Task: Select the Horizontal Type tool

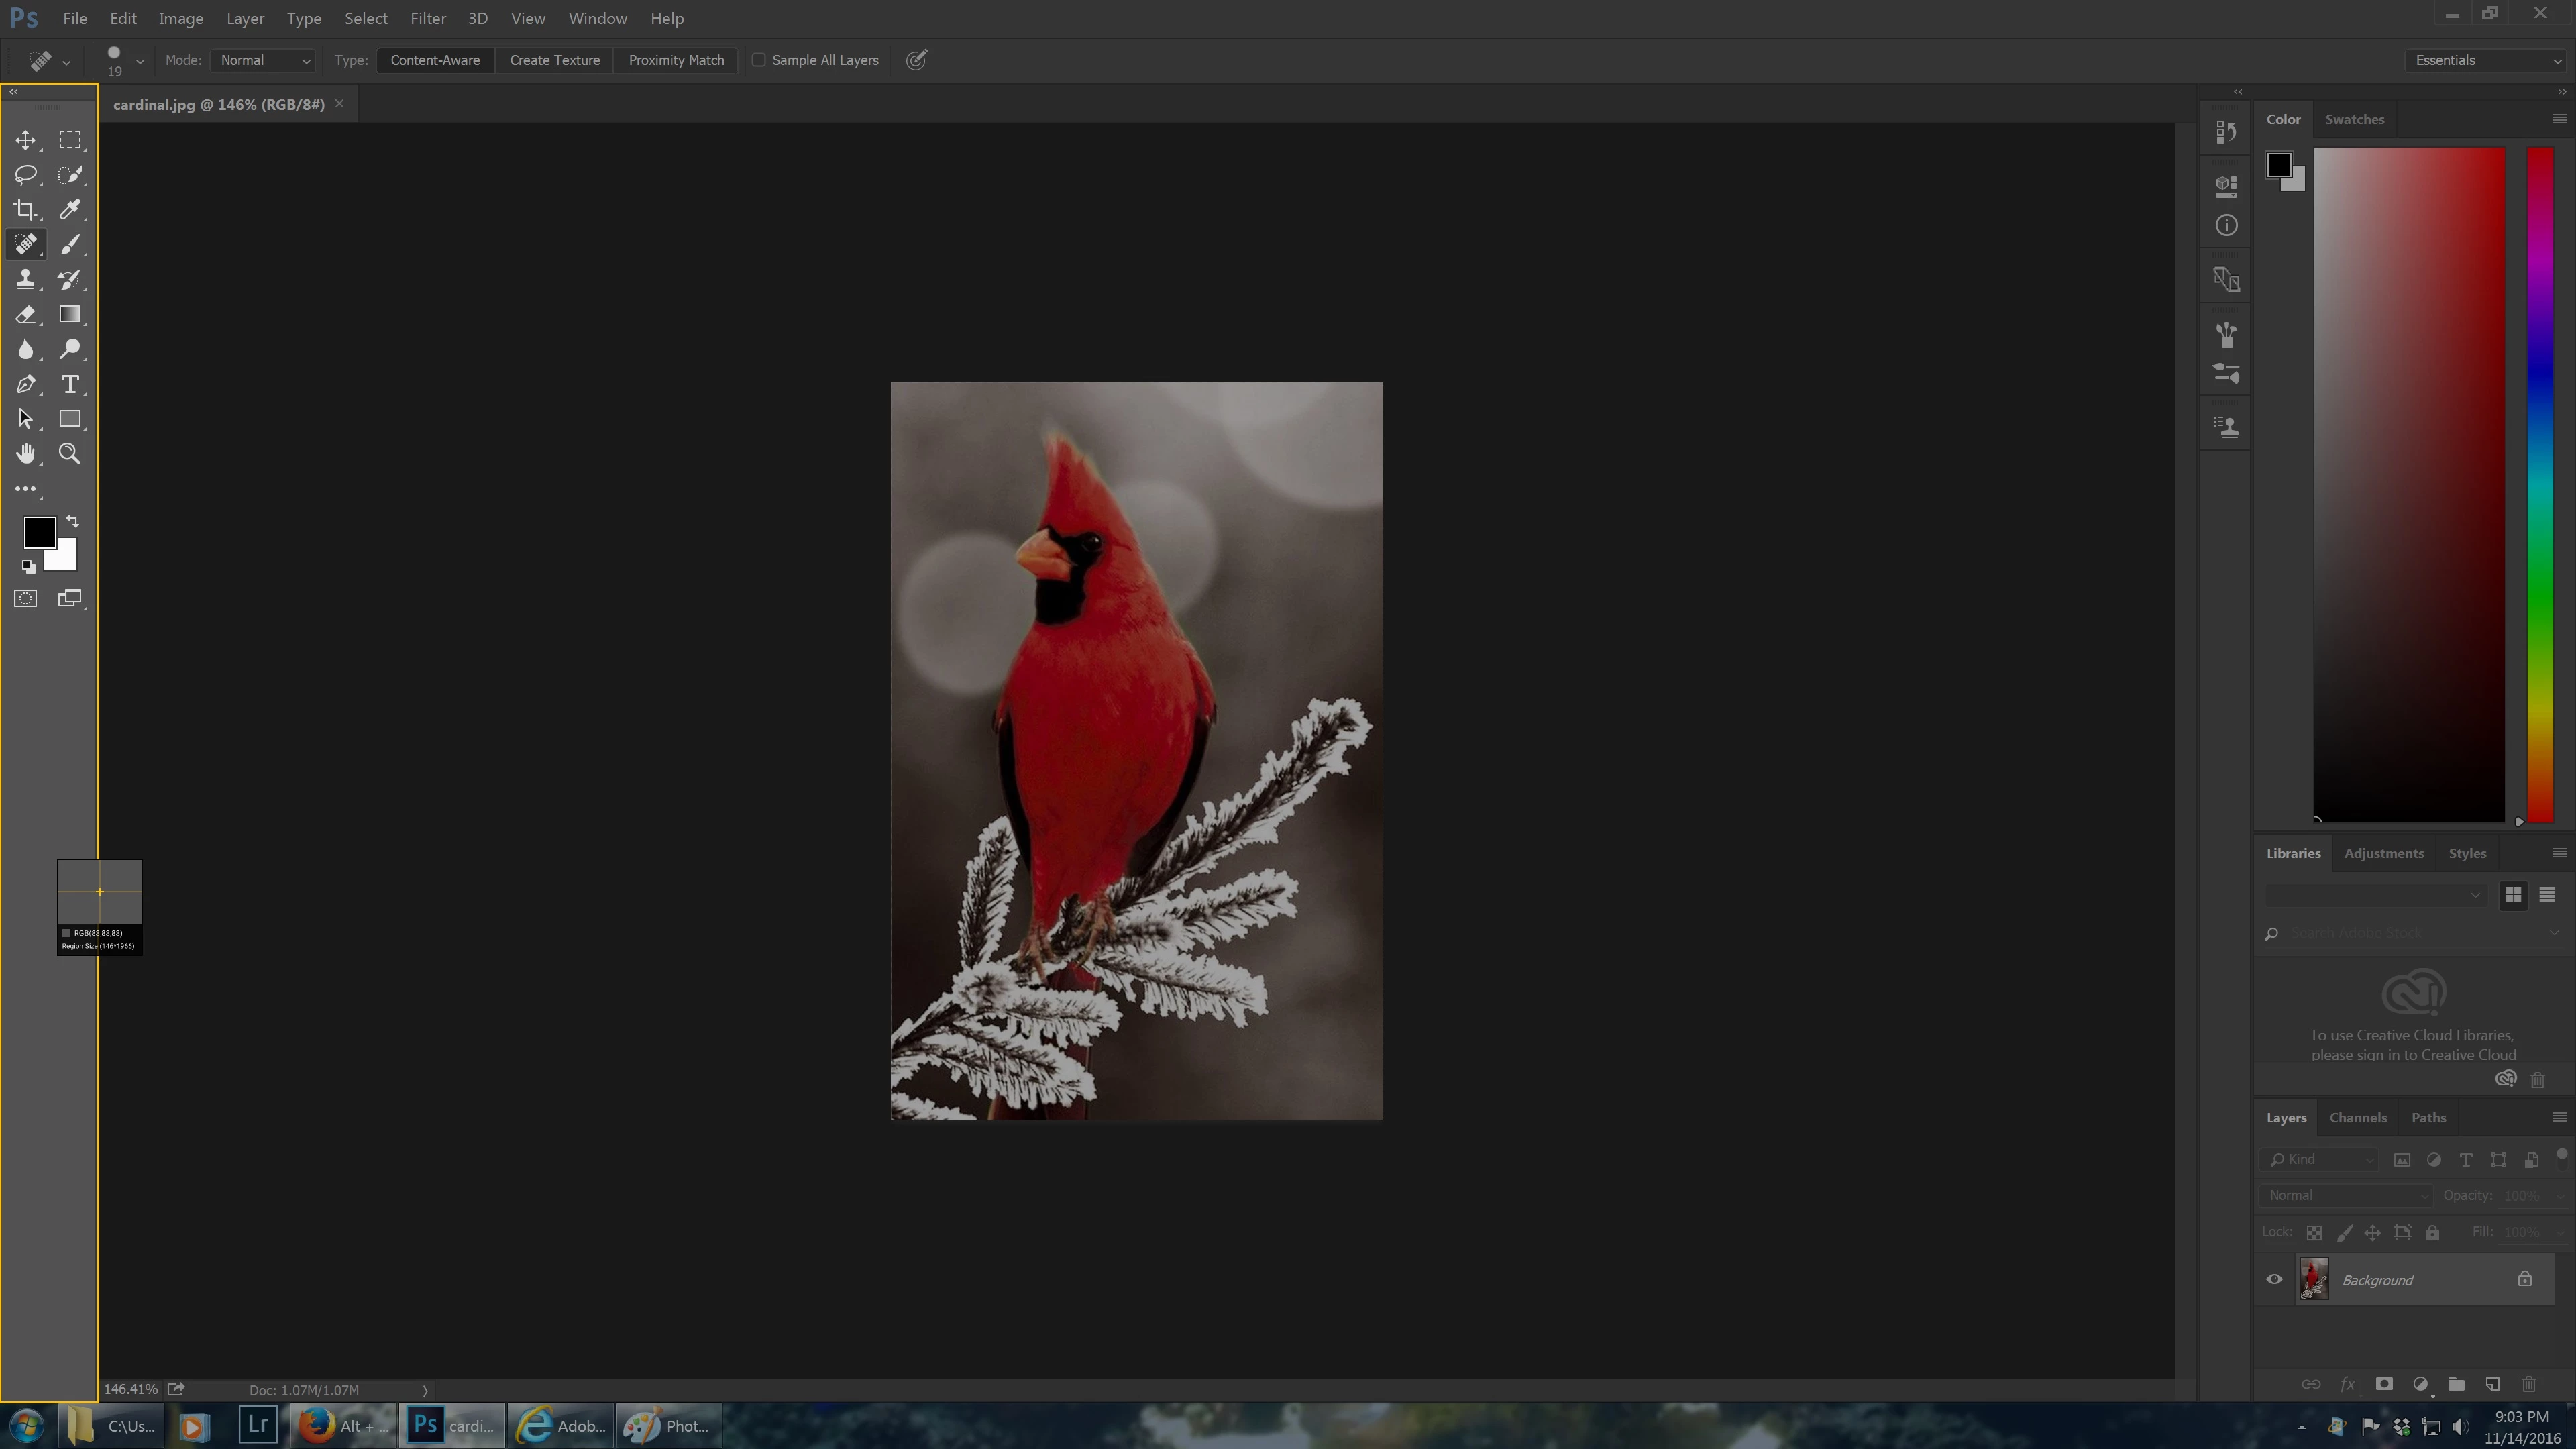Action: [70, 384]
